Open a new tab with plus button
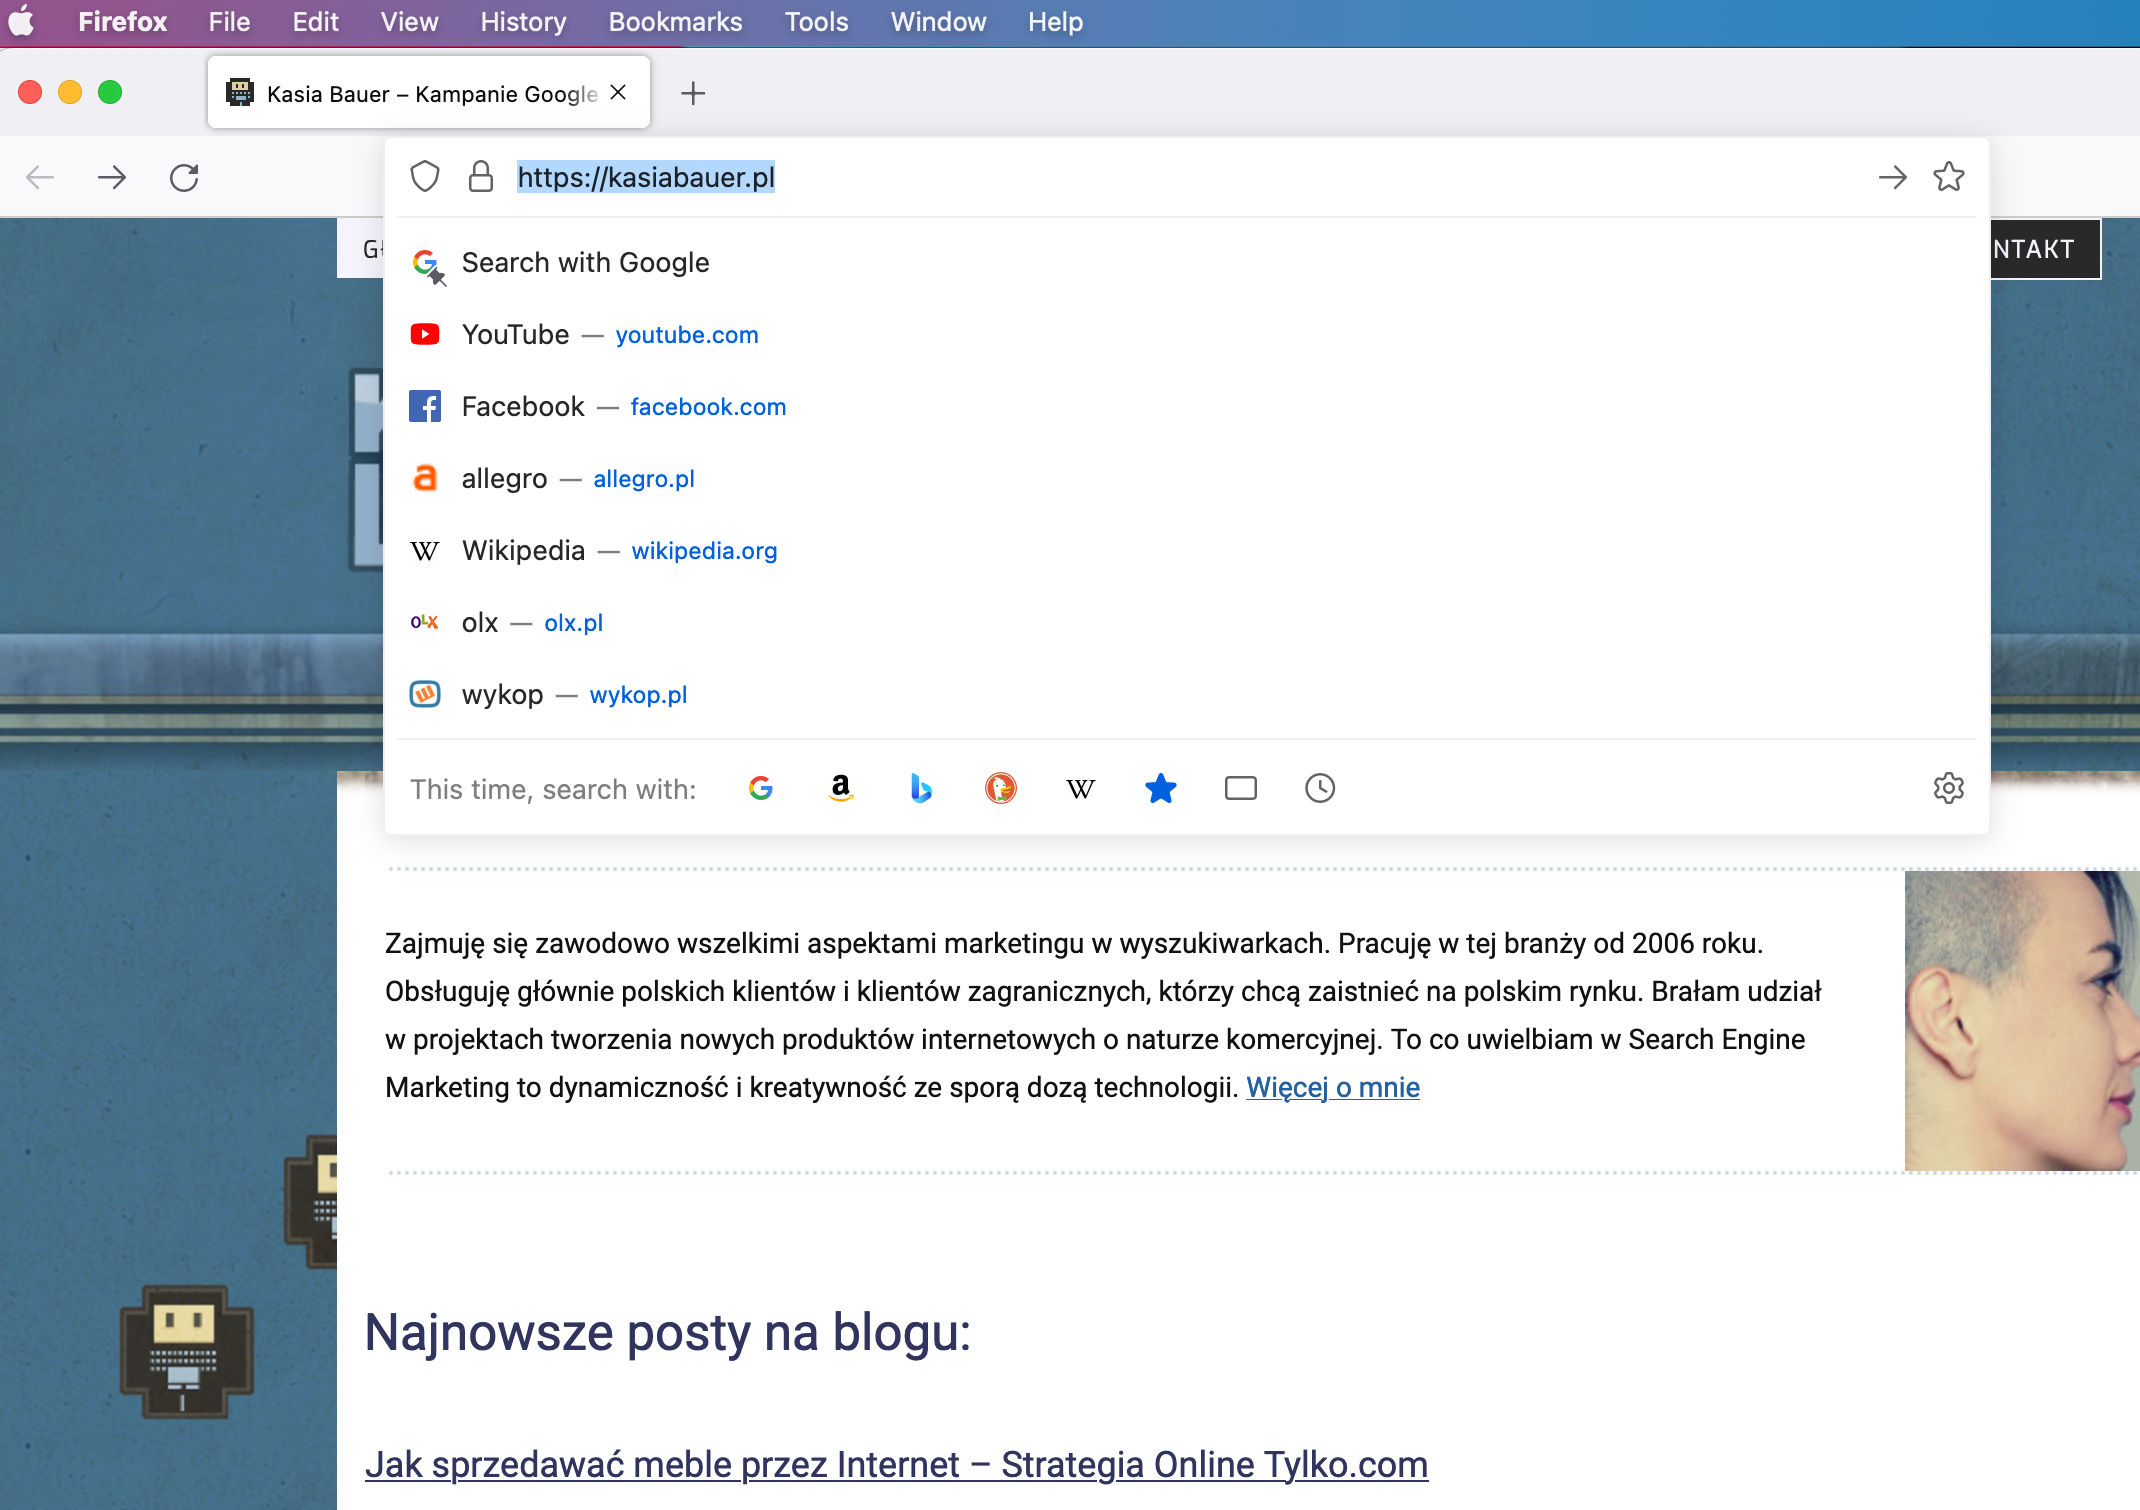2140x1510 pixels. [692, 93]
